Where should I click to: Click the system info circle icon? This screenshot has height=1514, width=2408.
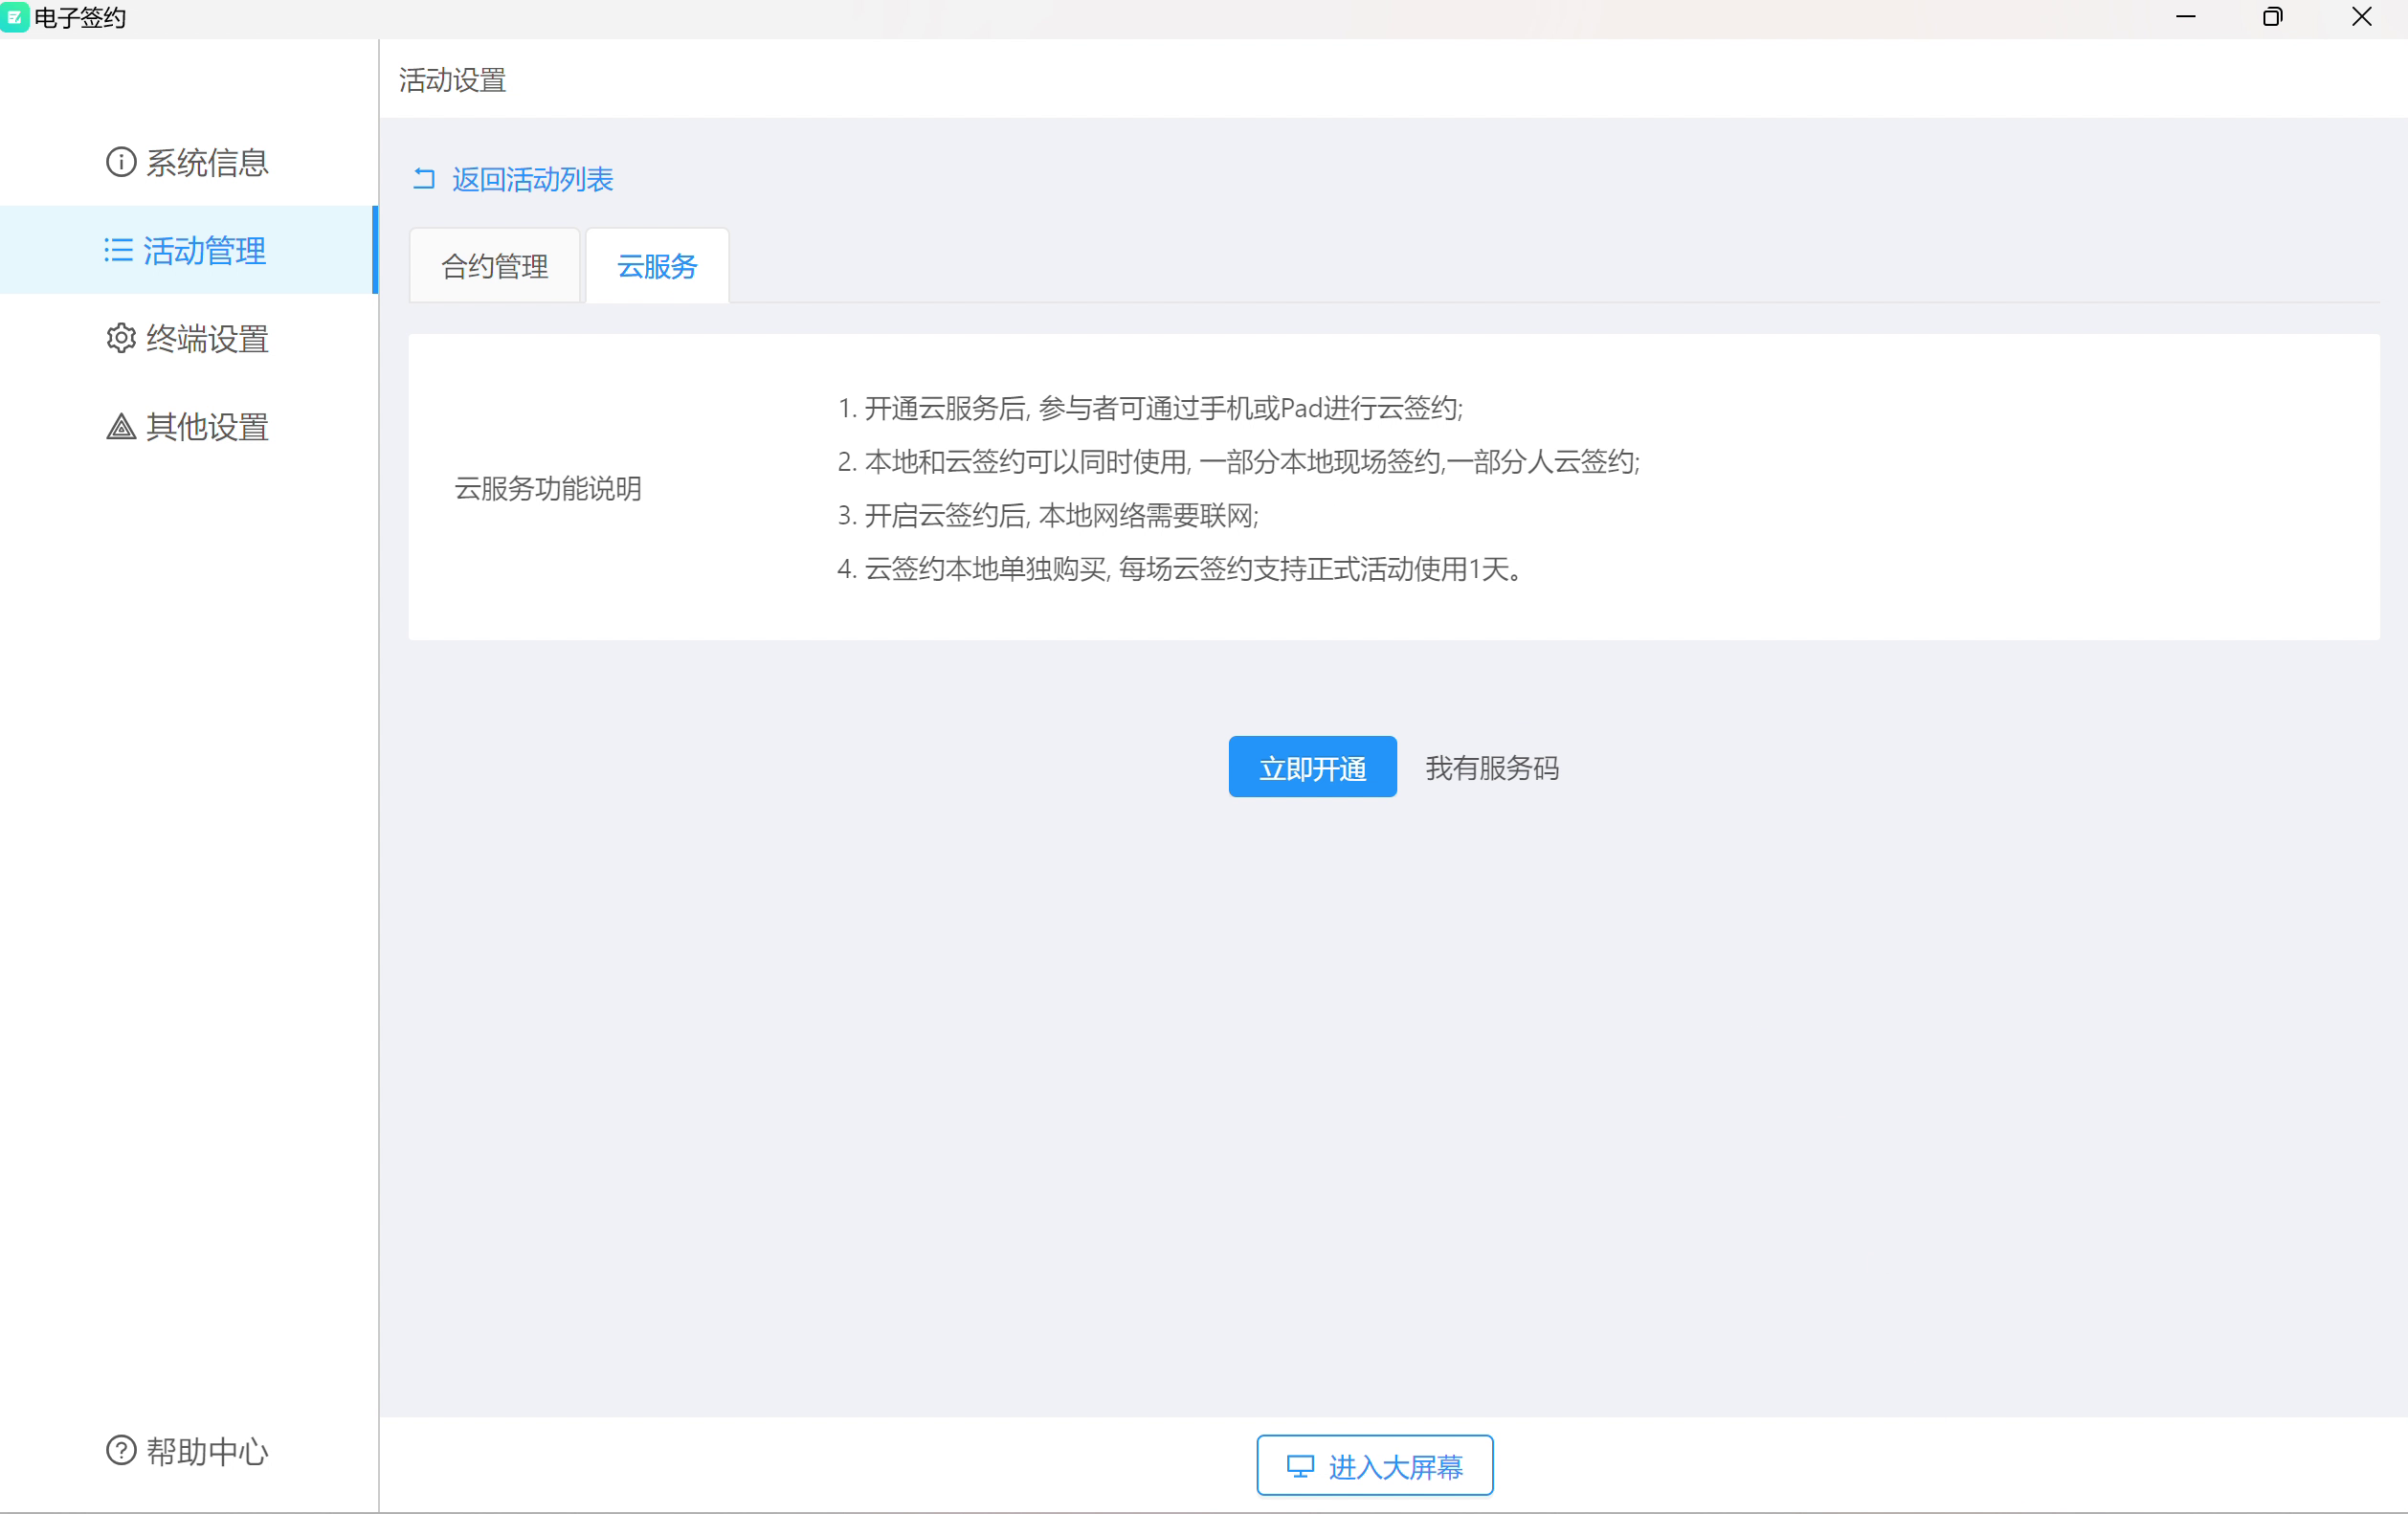pos(121,162)
